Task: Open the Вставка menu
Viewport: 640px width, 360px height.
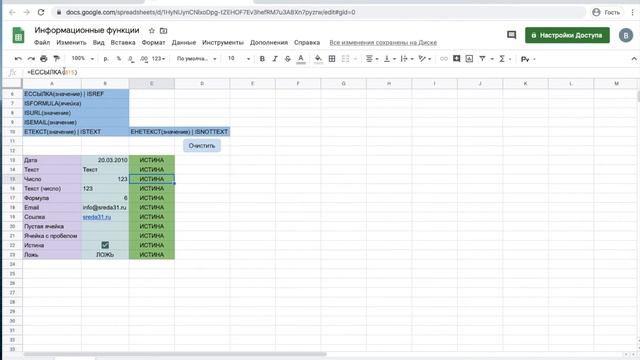Action: pyautogui.click(x=123, y=42)
